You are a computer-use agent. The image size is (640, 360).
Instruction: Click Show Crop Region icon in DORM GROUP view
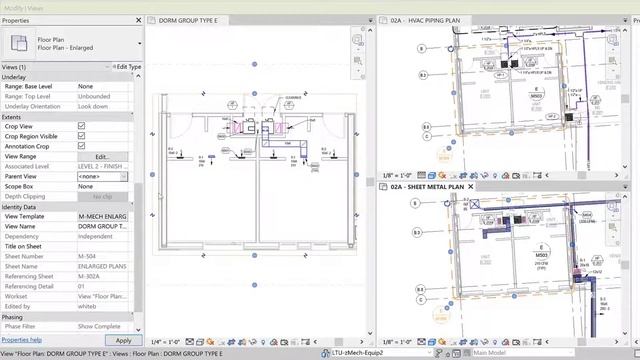[242, 342]
